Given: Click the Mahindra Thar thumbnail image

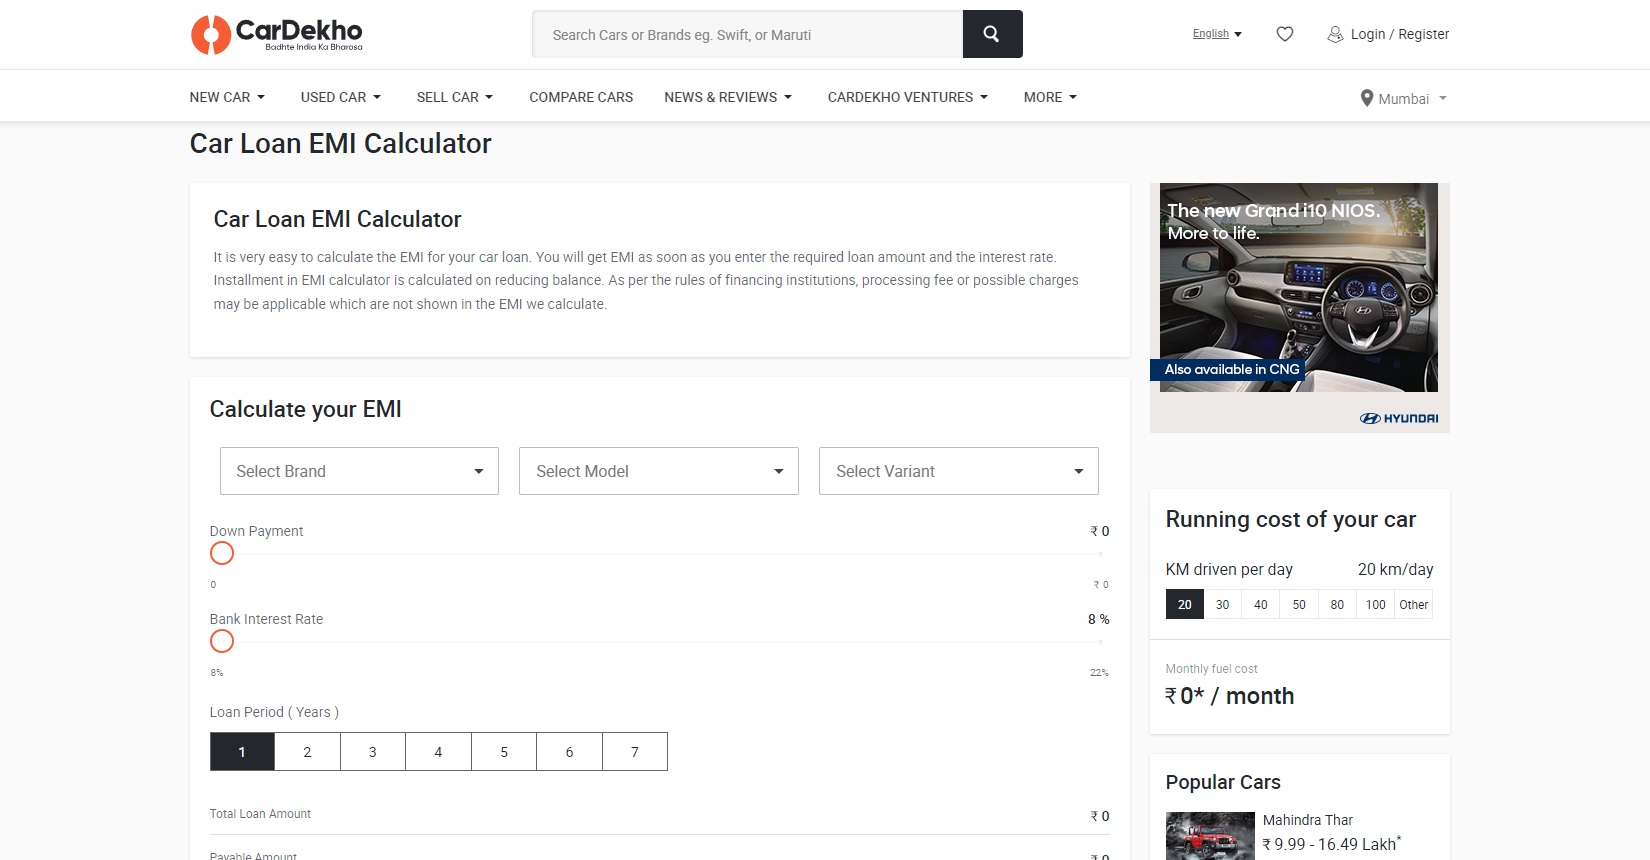Looking at the screenshot, I should 1210,836.
